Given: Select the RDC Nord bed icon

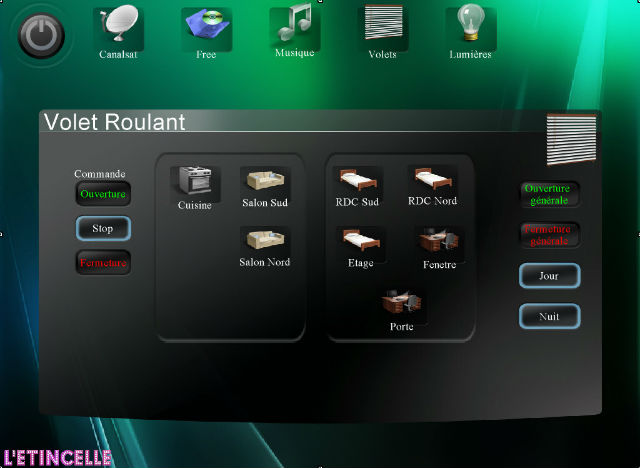Looking at the screenshot, I should pos(432,181).
